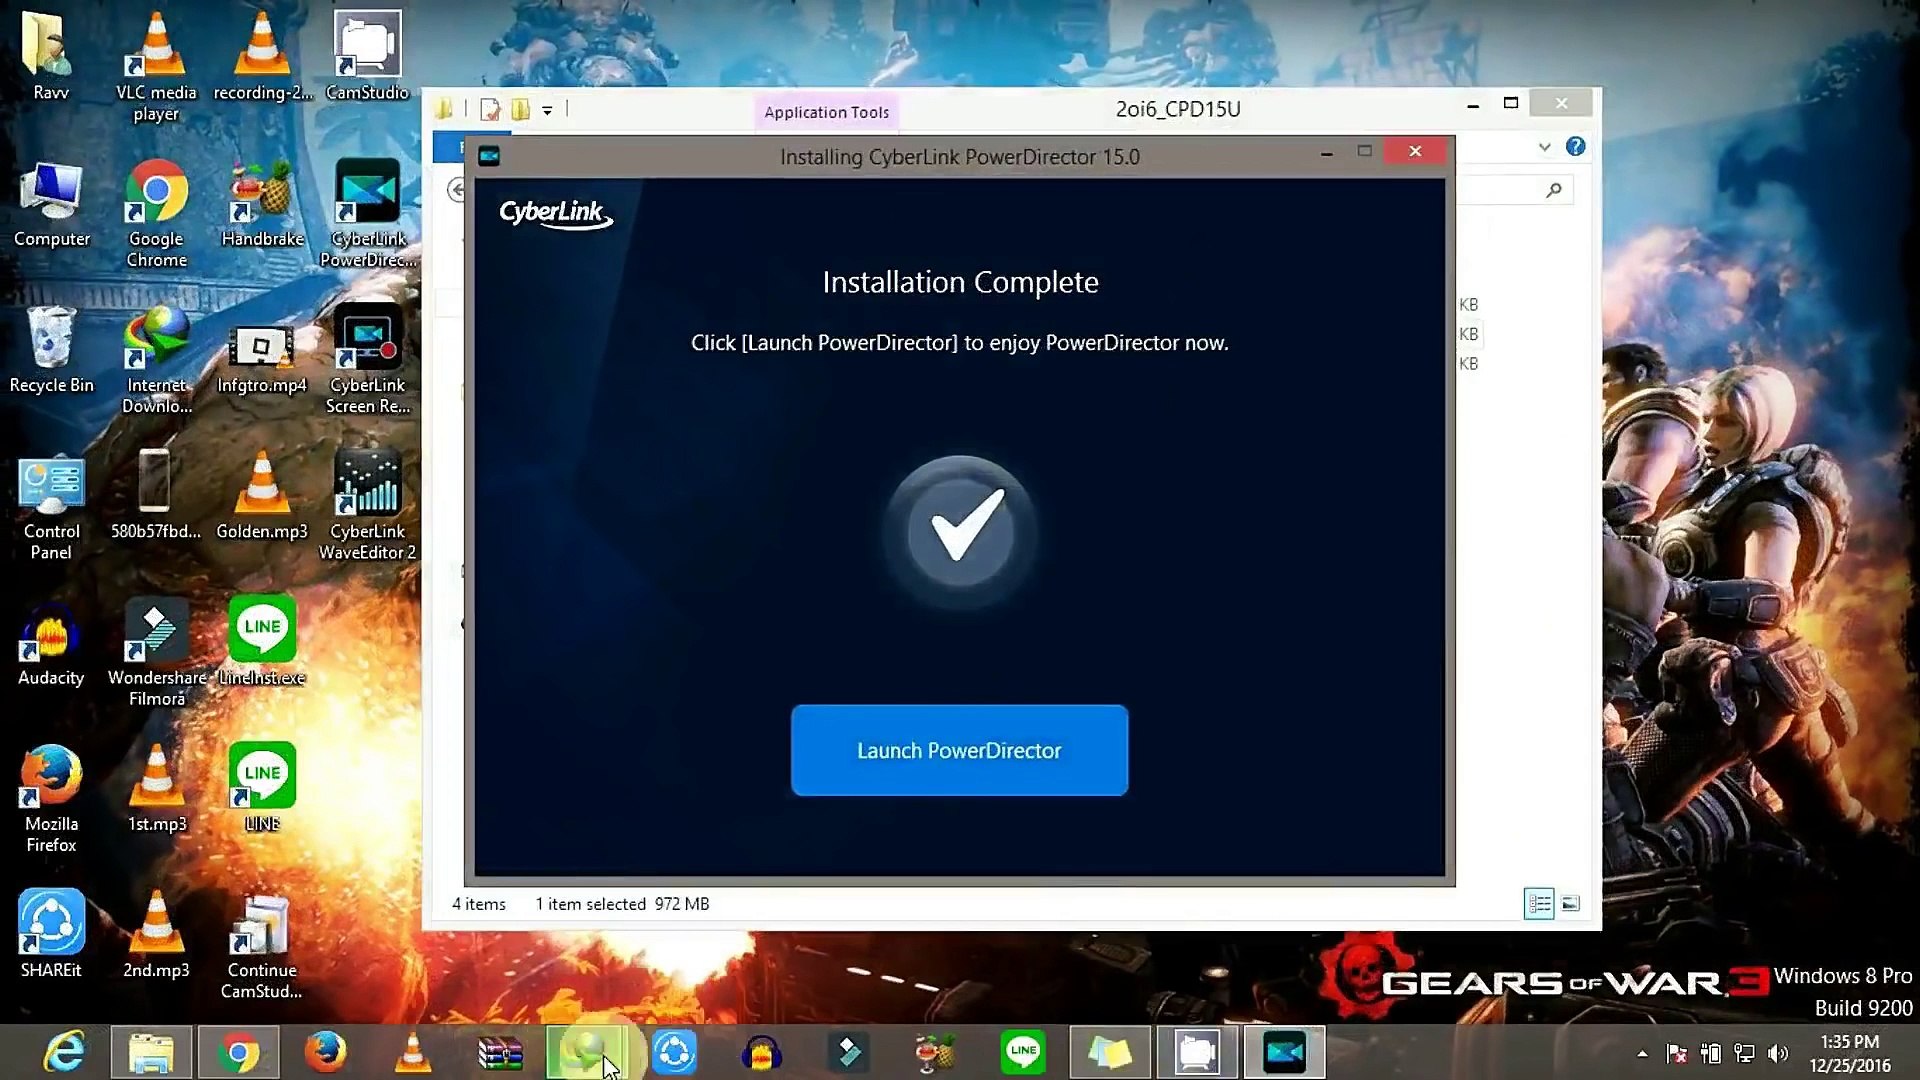
Task: Go back in the Explorer window
Action: coord(457,190)
